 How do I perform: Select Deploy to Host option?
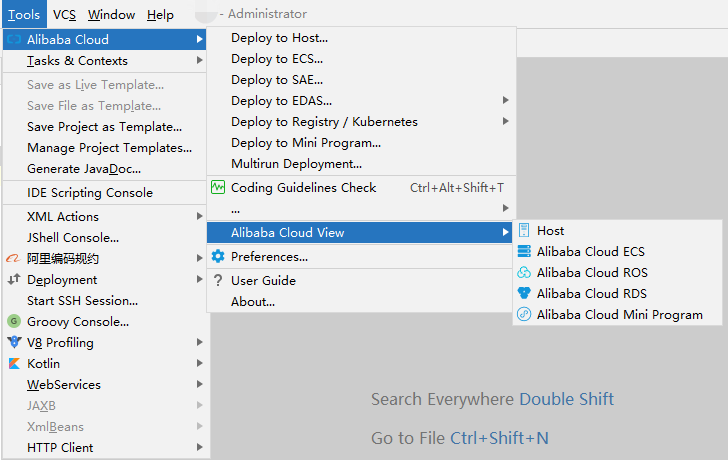279,38
